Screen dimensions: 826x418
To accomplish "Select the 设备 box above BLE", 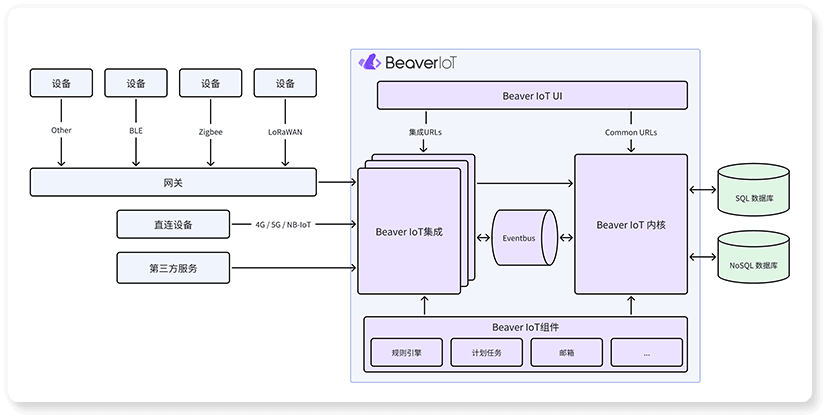I will tap(136, 83).
